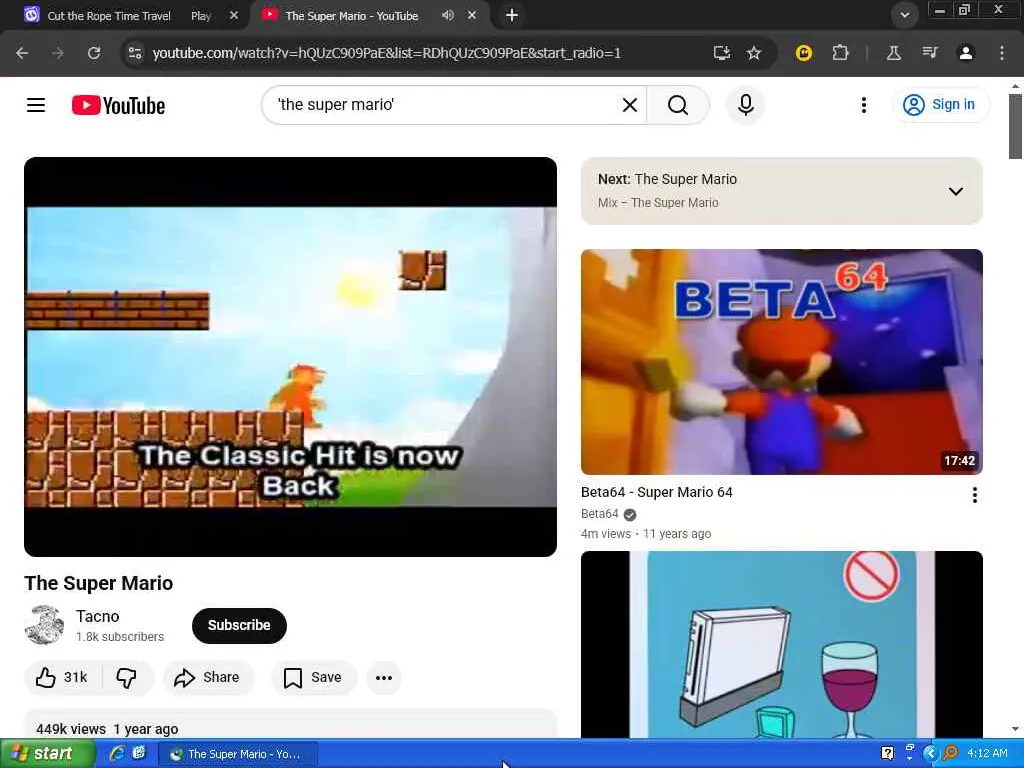Launch Internet Explorer quick launch icon

(x=116, y=754)
